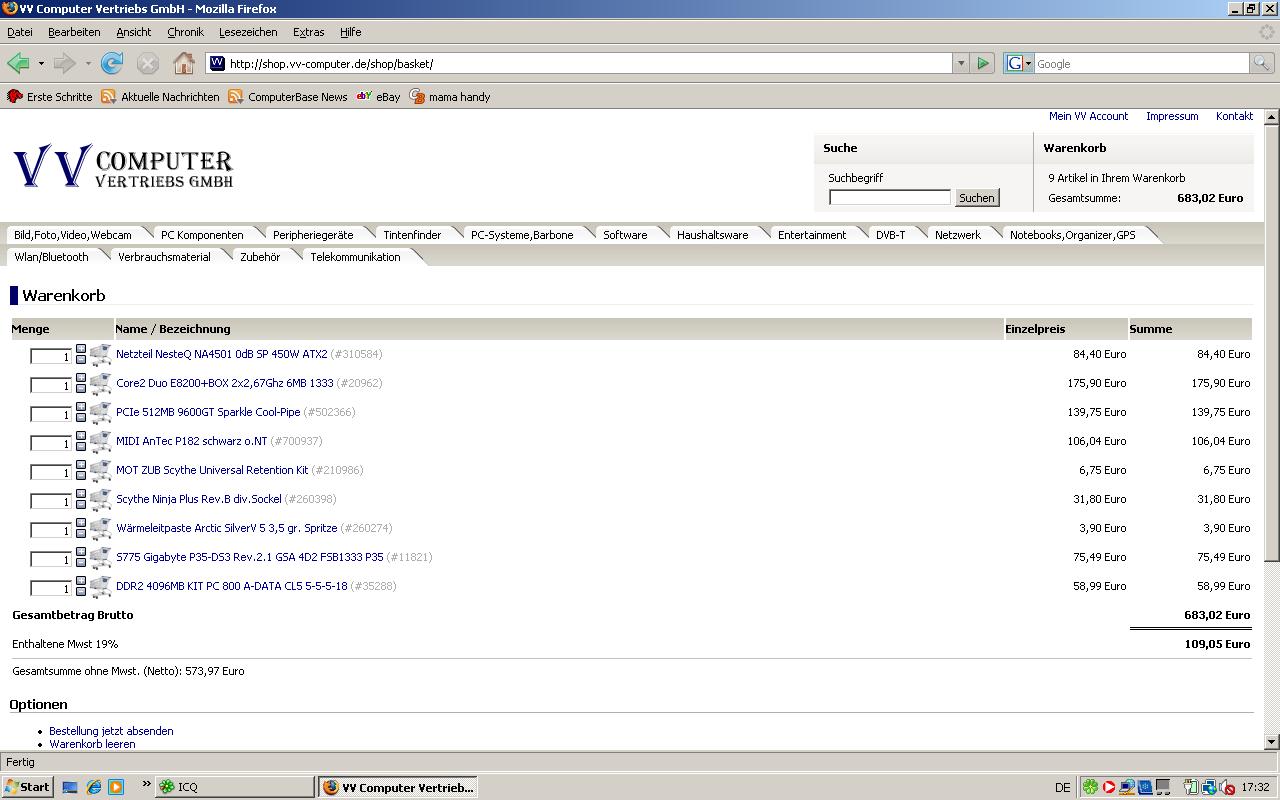Open the Chronik menu
The height and width of the screenshot is (800, 1280).
(185, 32)
